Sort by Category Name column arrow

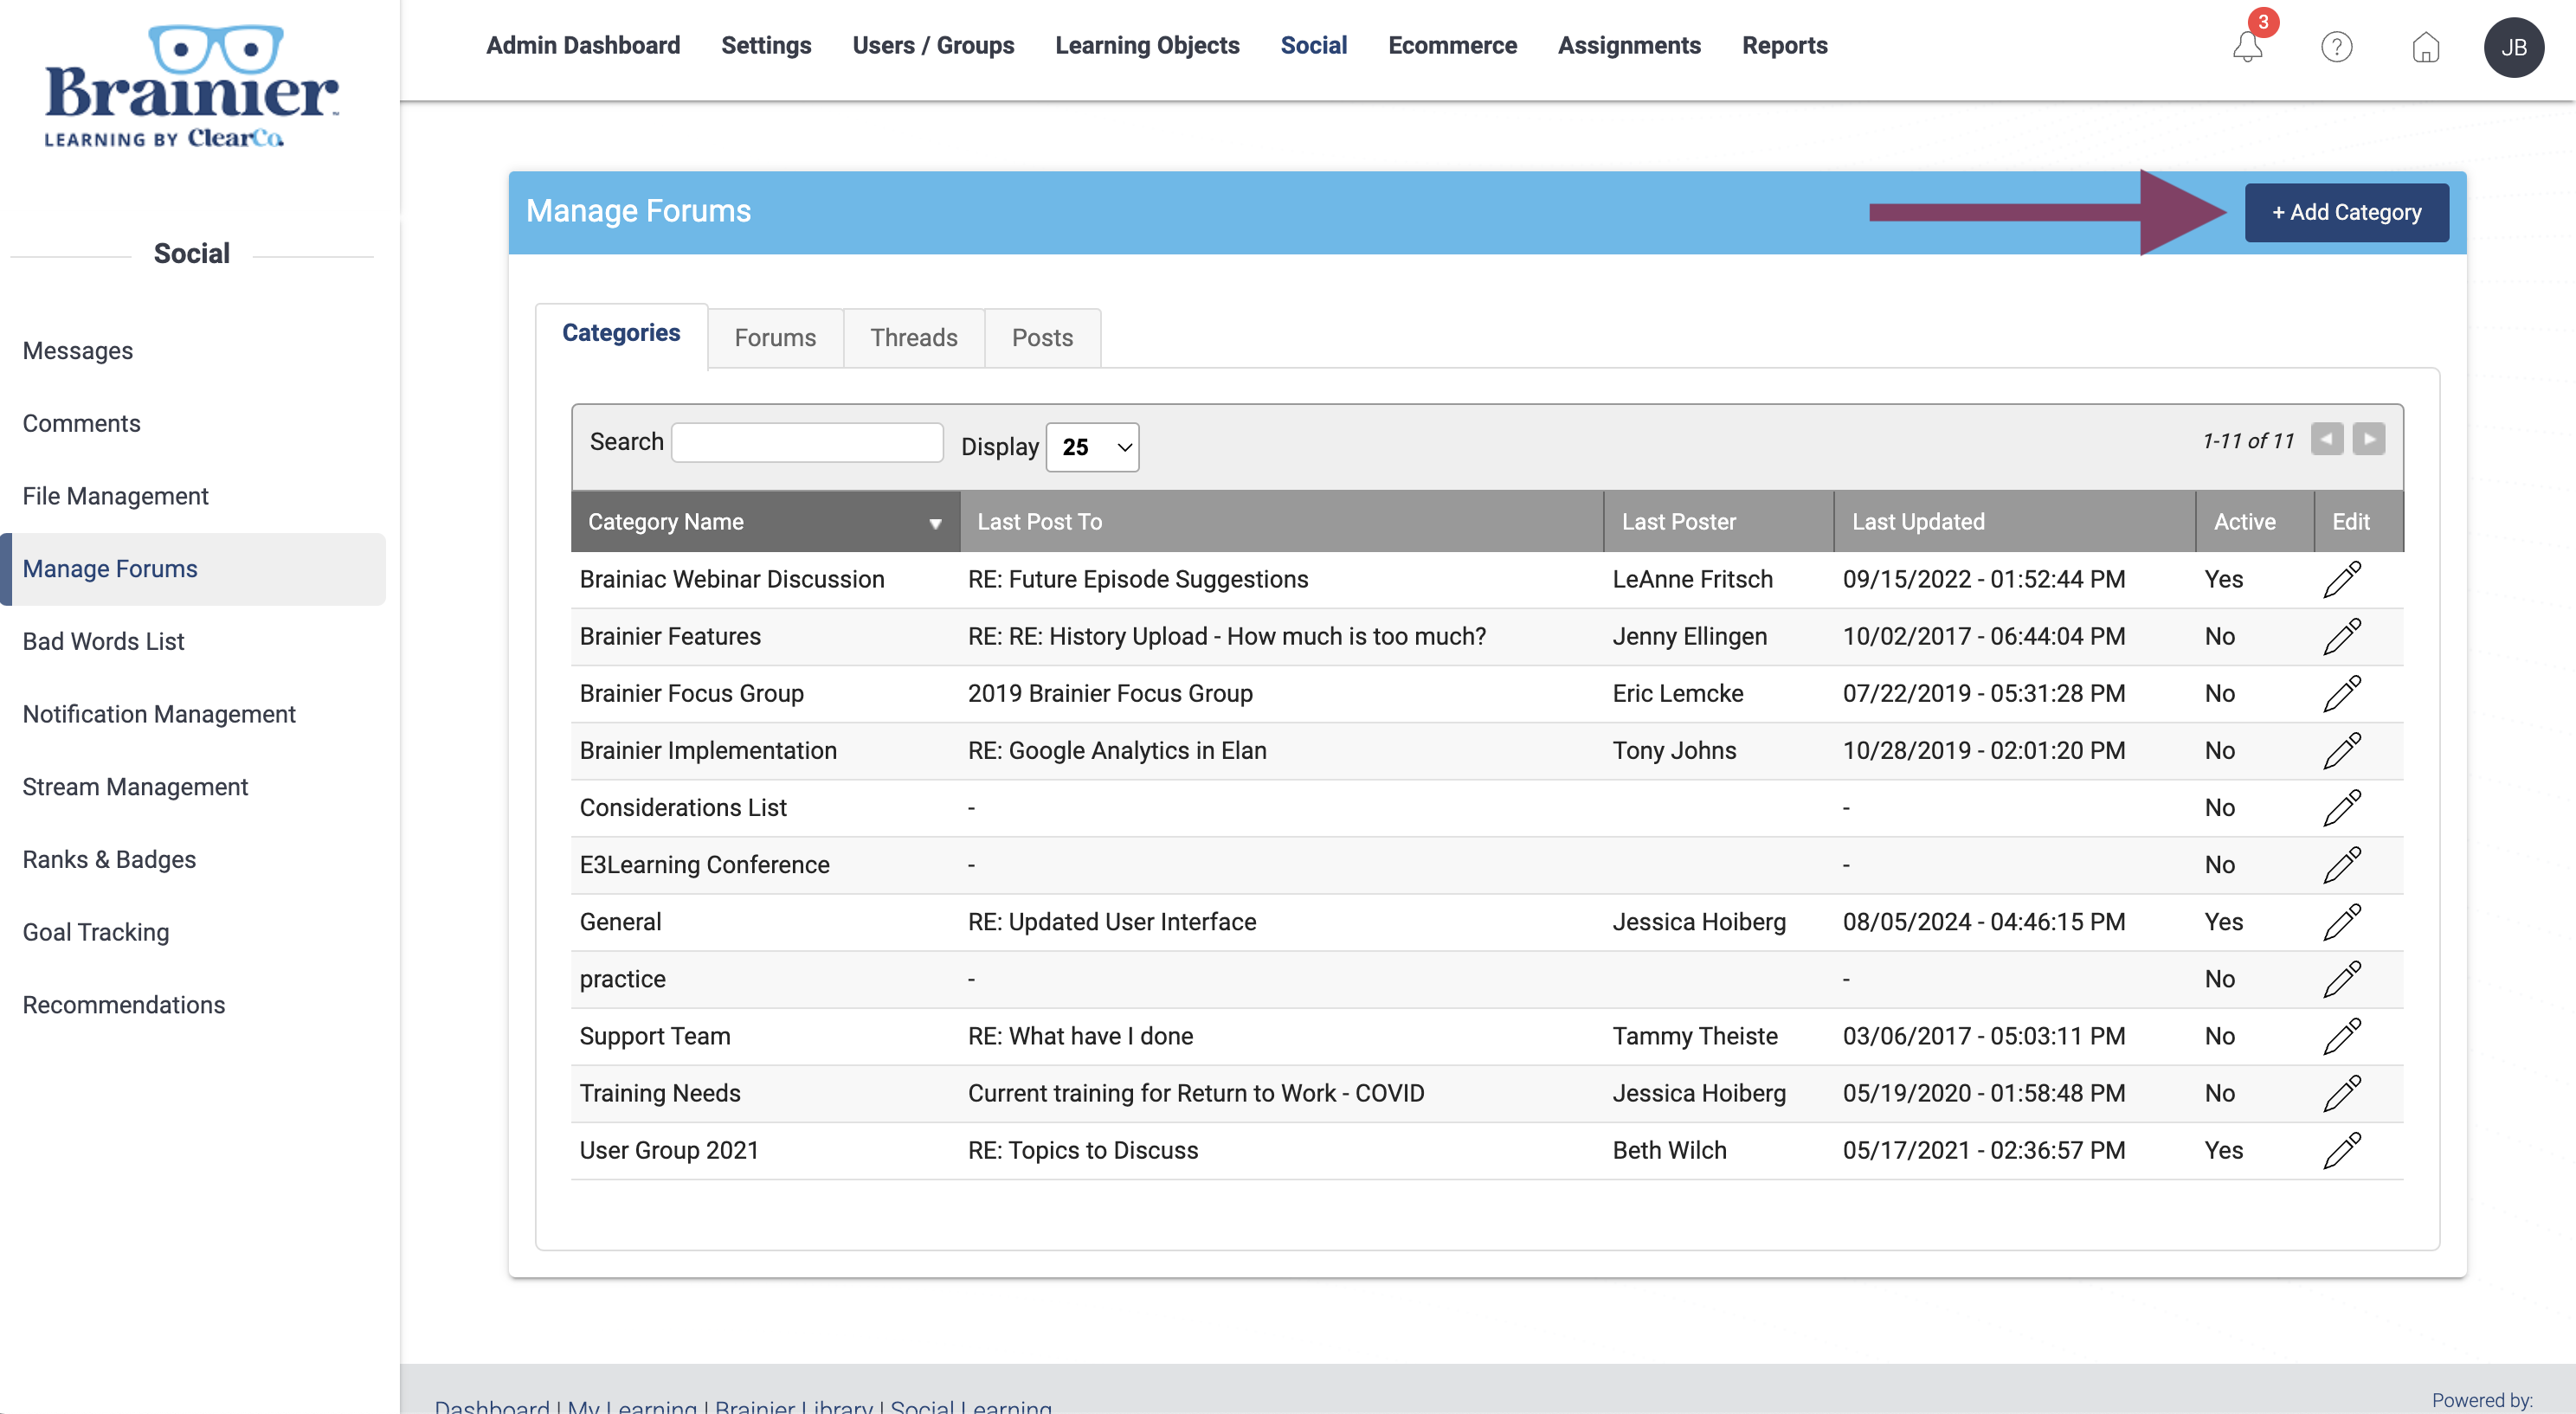pyautogui.click(x=935, y=523)
